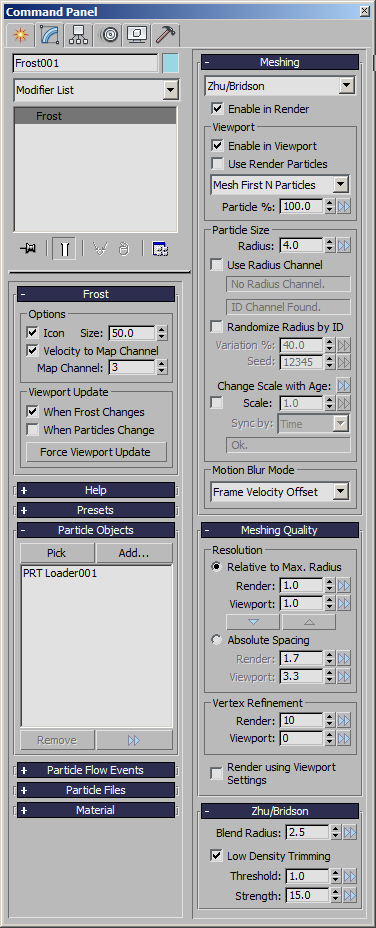This screenshot has height=928, width=376.
Task: Click arrow button next to Strength
Action: tap(350, 895)
